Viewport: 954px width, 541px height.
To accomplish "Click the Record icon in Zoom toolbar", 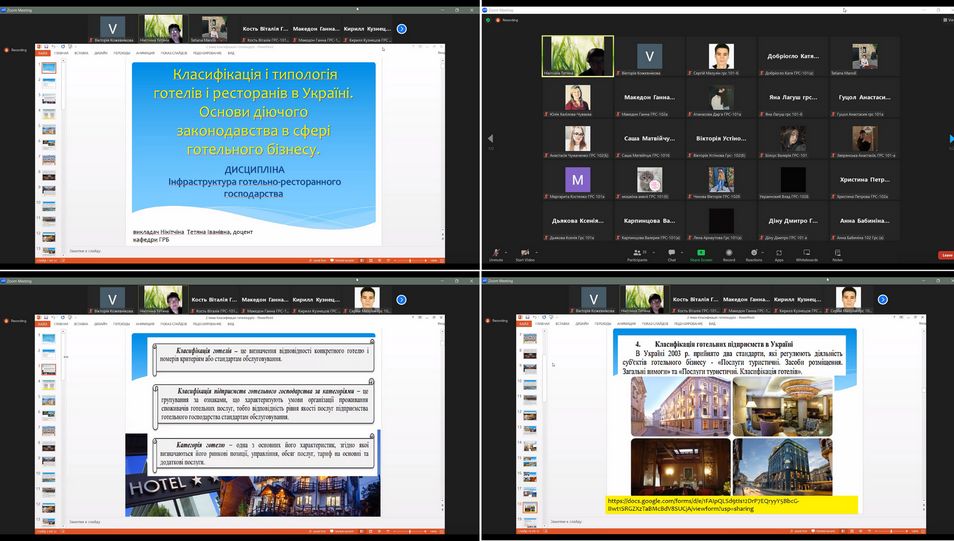I will coord(729,254).
